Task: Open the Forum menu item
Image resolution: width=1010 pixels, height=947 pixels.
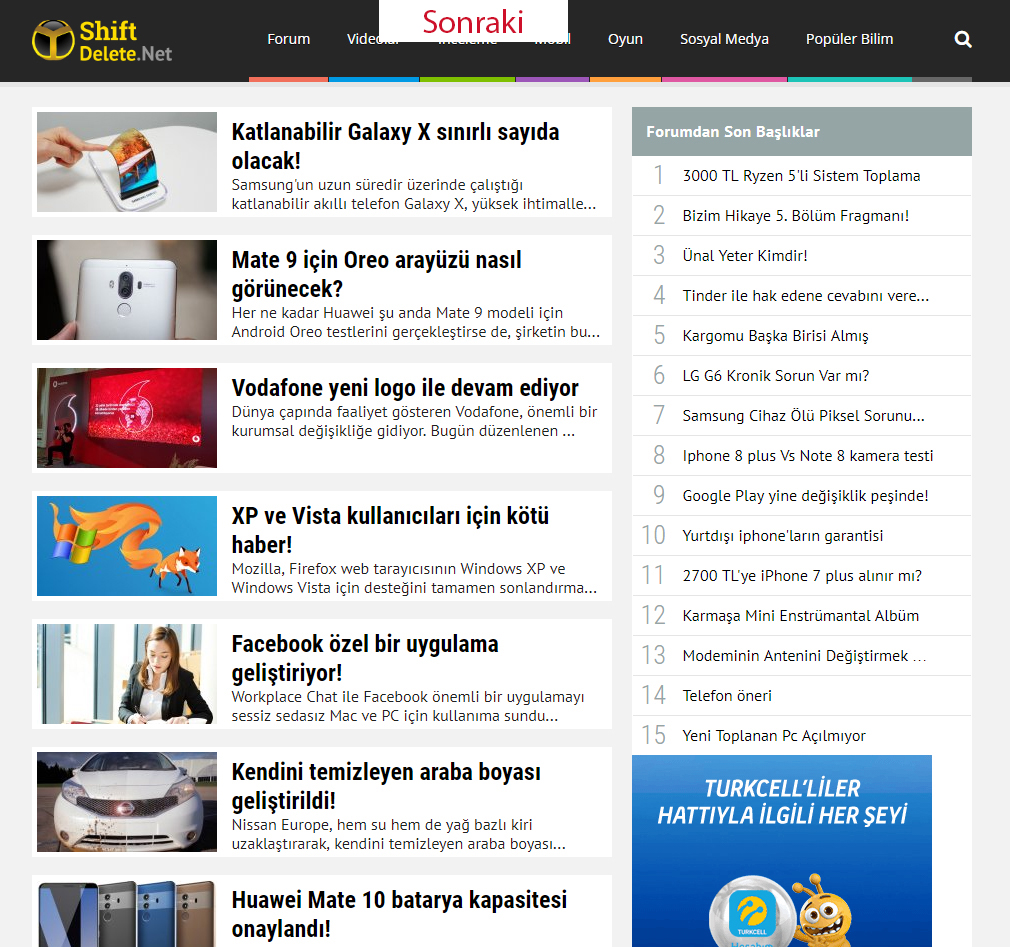Action: 289,39
